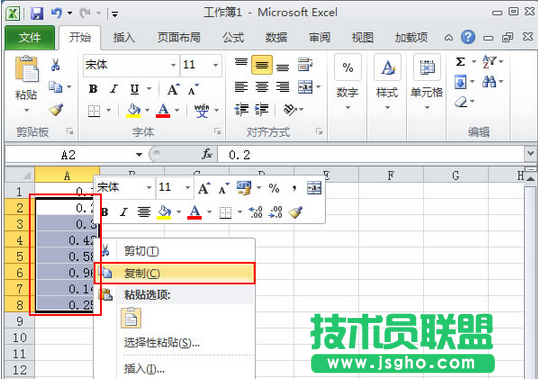Click decrease decimal icon in mini toolbar
538x379 pixels.
[276, 212]
